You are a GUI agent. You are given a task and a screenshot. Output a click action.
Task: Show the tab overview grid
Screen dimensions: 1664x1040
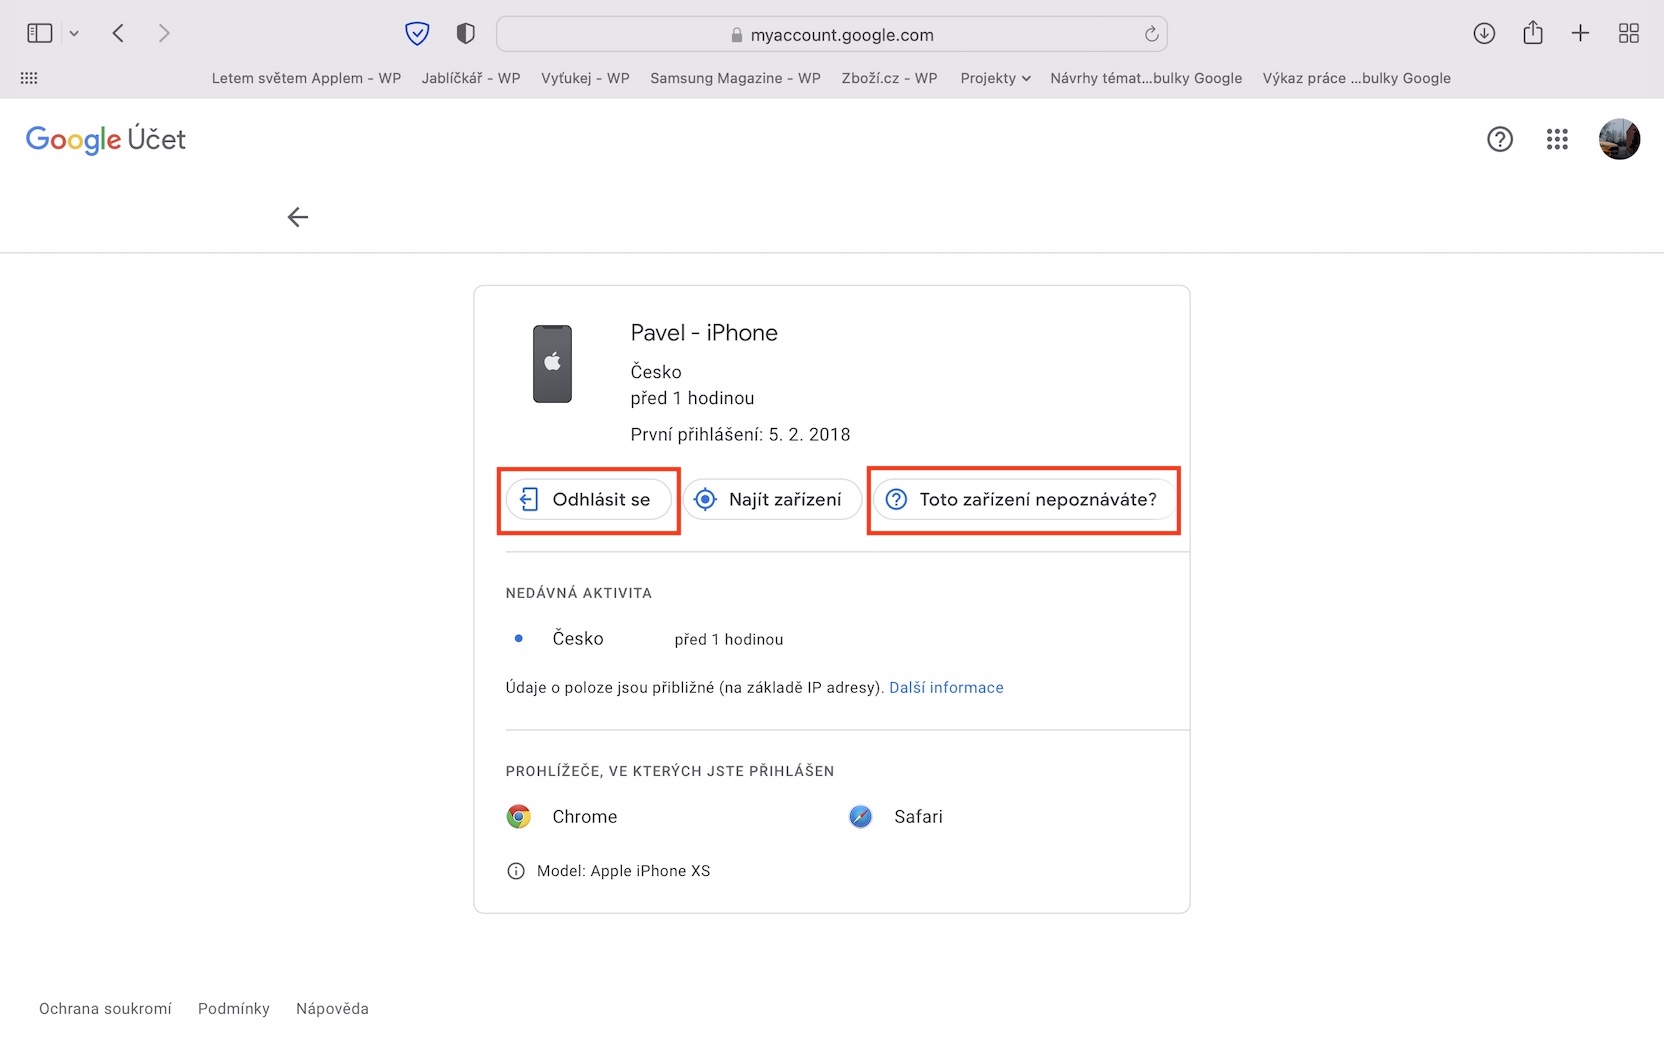tap(1628, 34)
